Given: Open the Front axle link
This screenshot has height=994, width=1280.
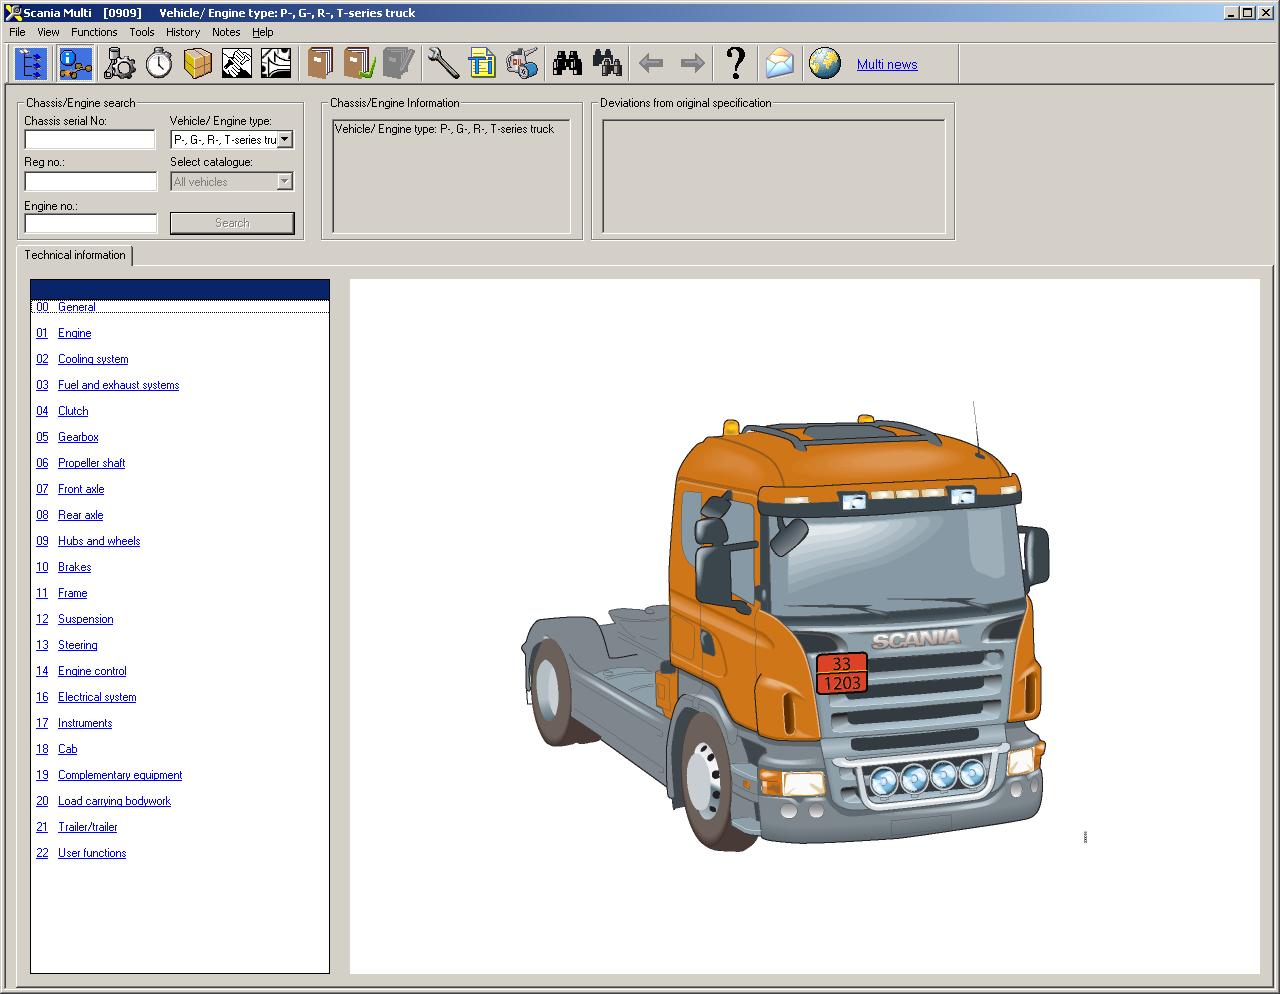Looking at the screenshot, I should [81, 489].
